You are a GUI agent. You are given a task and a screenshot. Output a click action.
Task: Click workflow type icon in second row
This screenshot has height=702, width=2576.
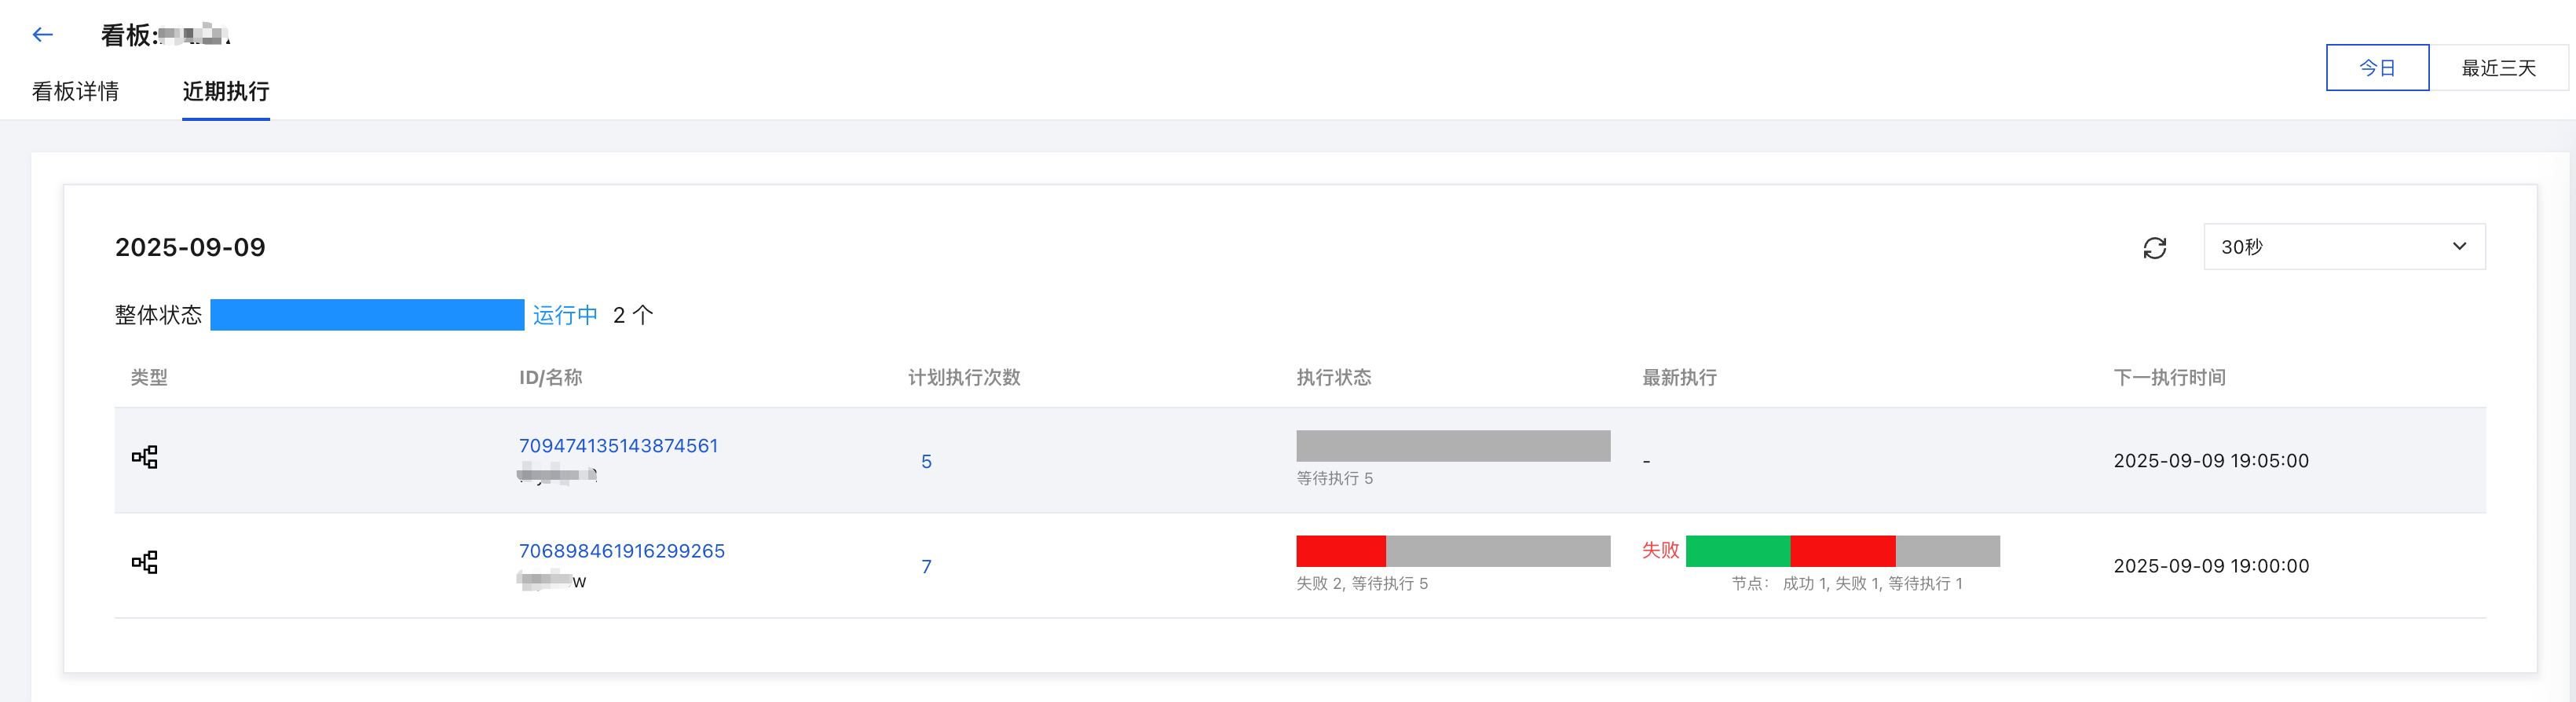(145, 562)
